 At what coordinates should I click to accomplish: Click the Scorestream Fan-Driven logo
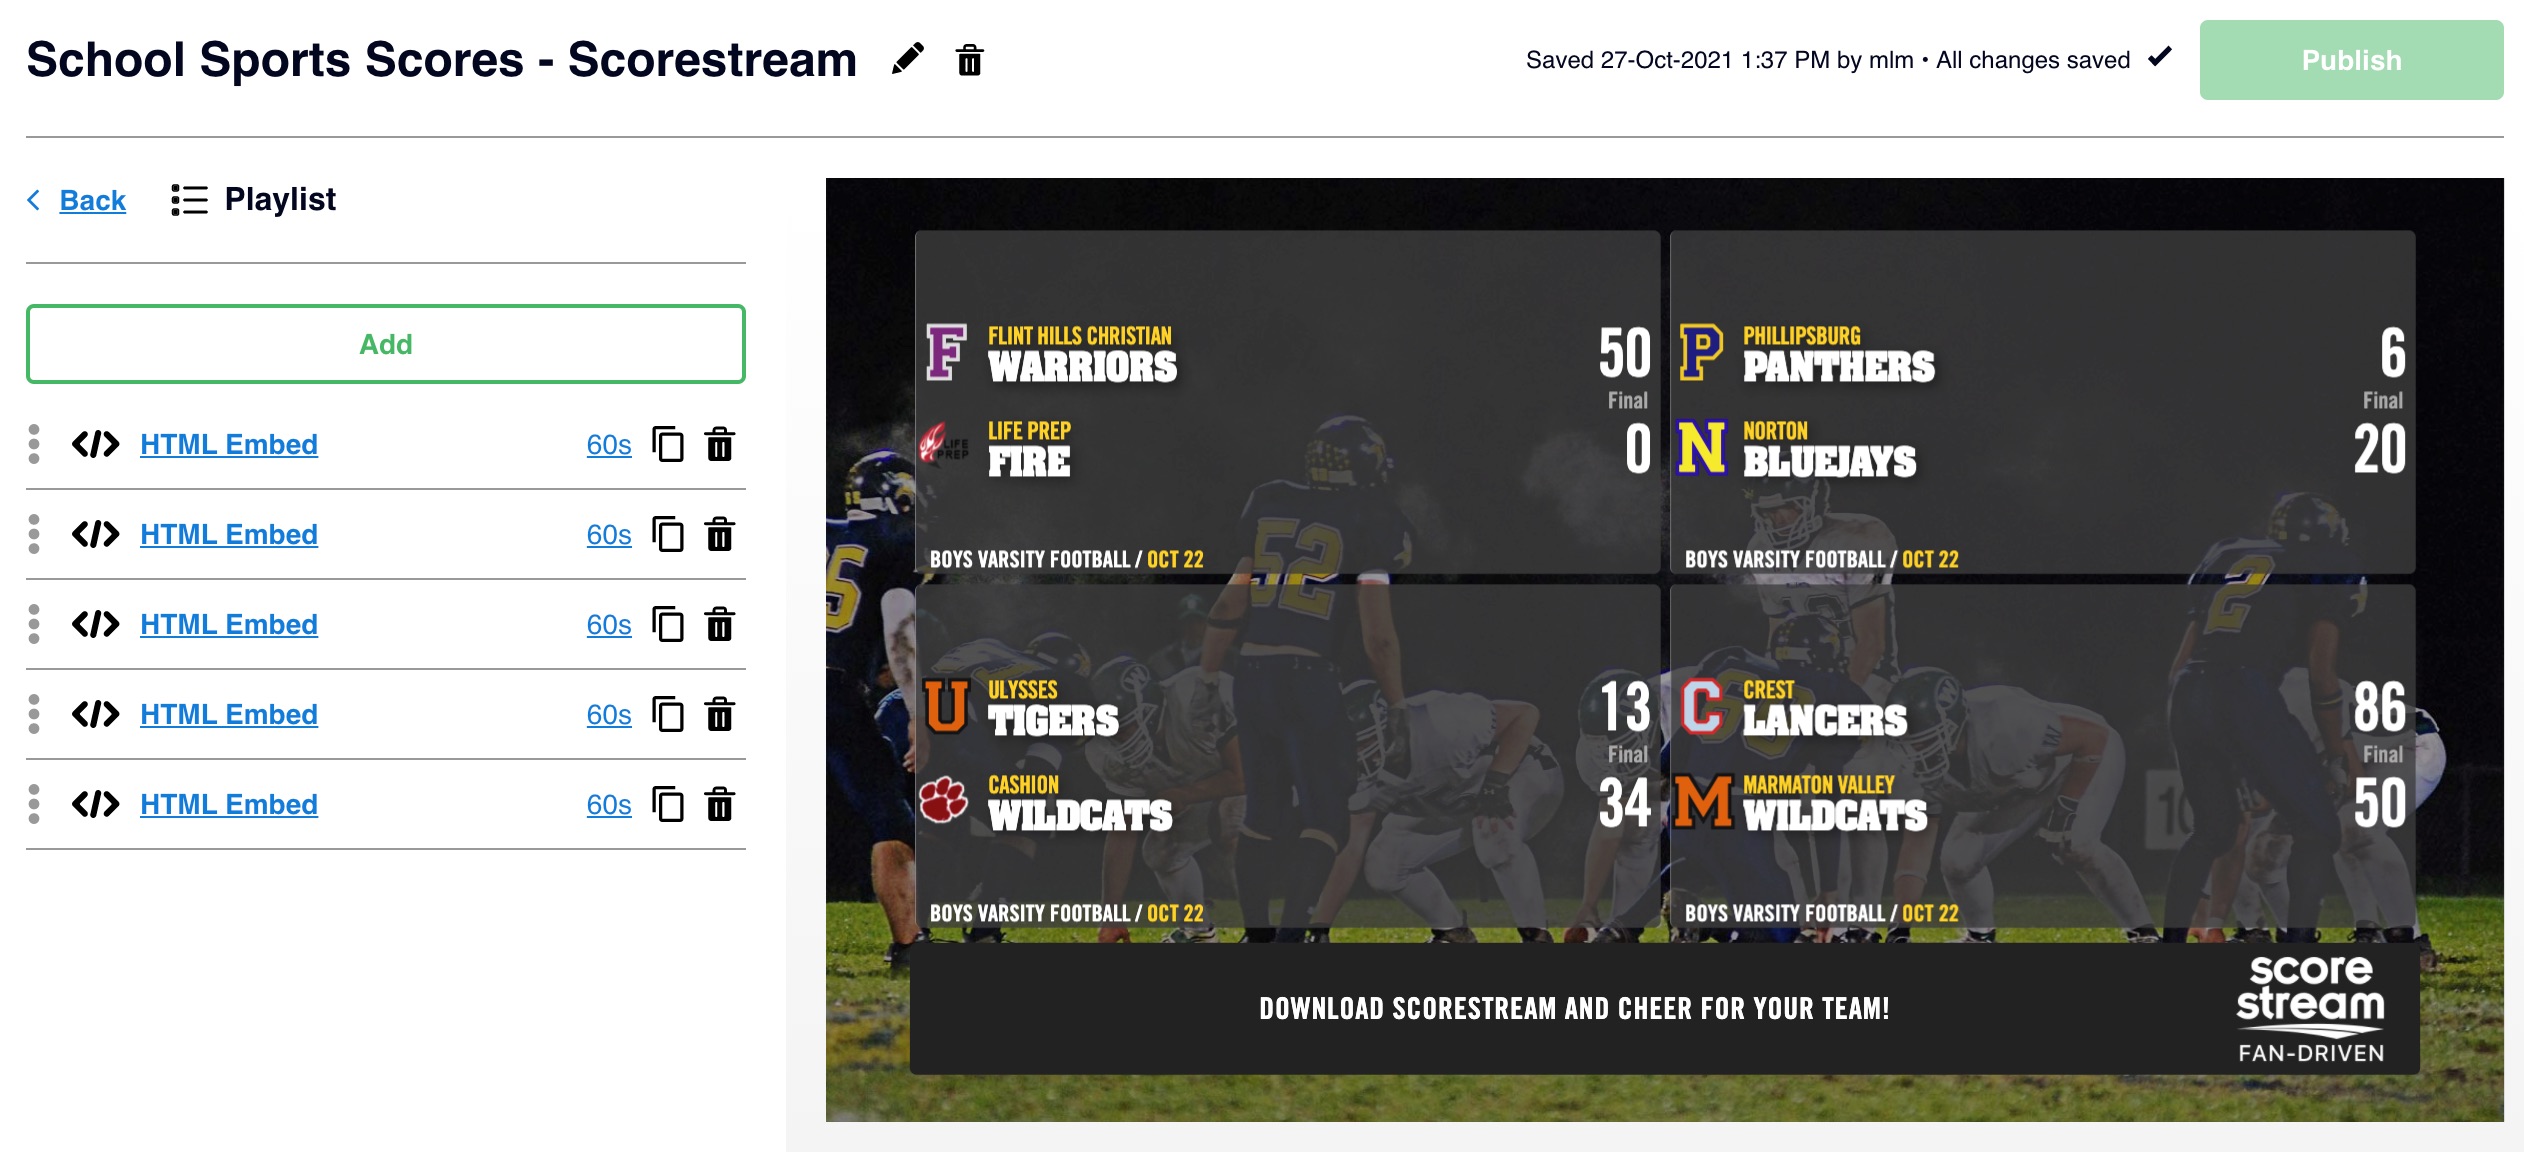point(2311,1009)
